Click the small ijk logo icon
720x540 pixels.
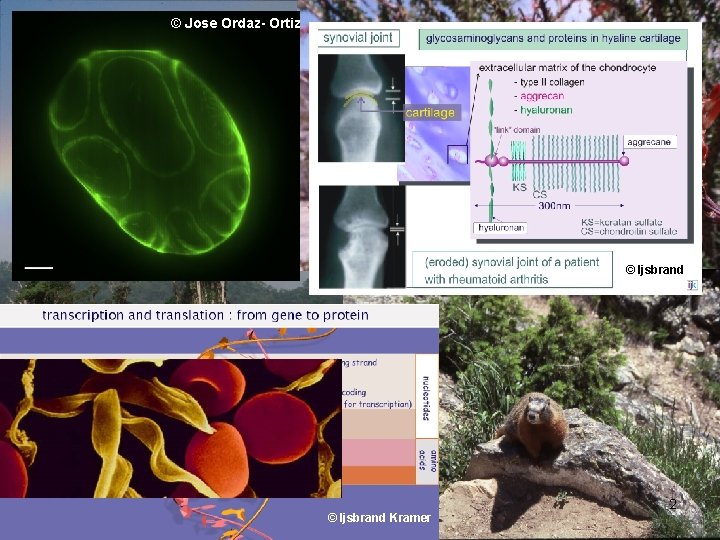(x=692, y=285)
